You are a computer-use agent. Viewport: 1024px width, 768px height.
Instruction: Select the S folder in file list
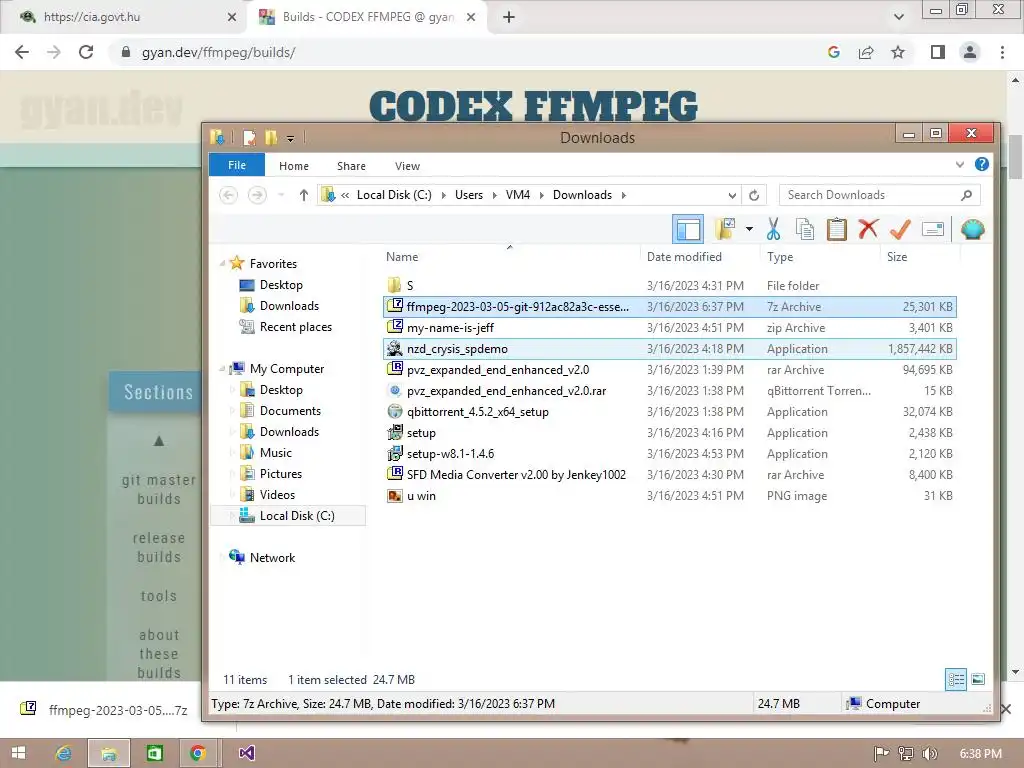coord(670,285)
